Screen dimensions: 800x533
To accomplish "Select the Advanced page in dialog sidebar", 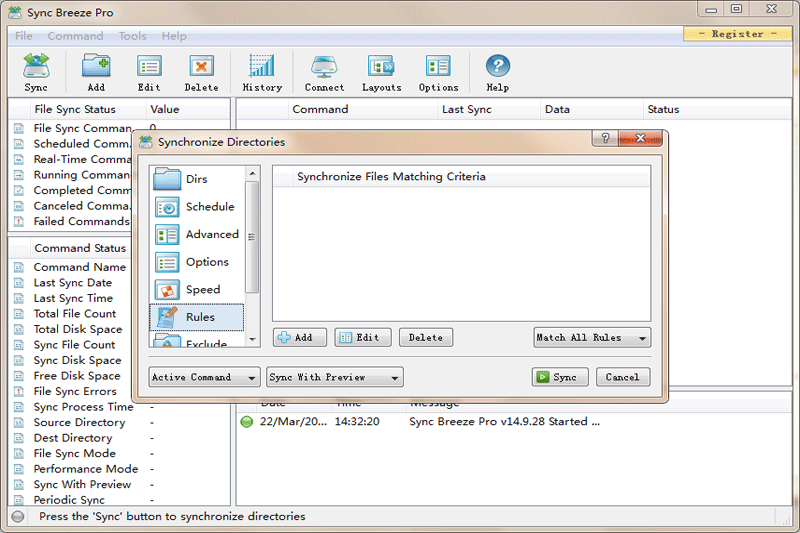I will [197, 234].
